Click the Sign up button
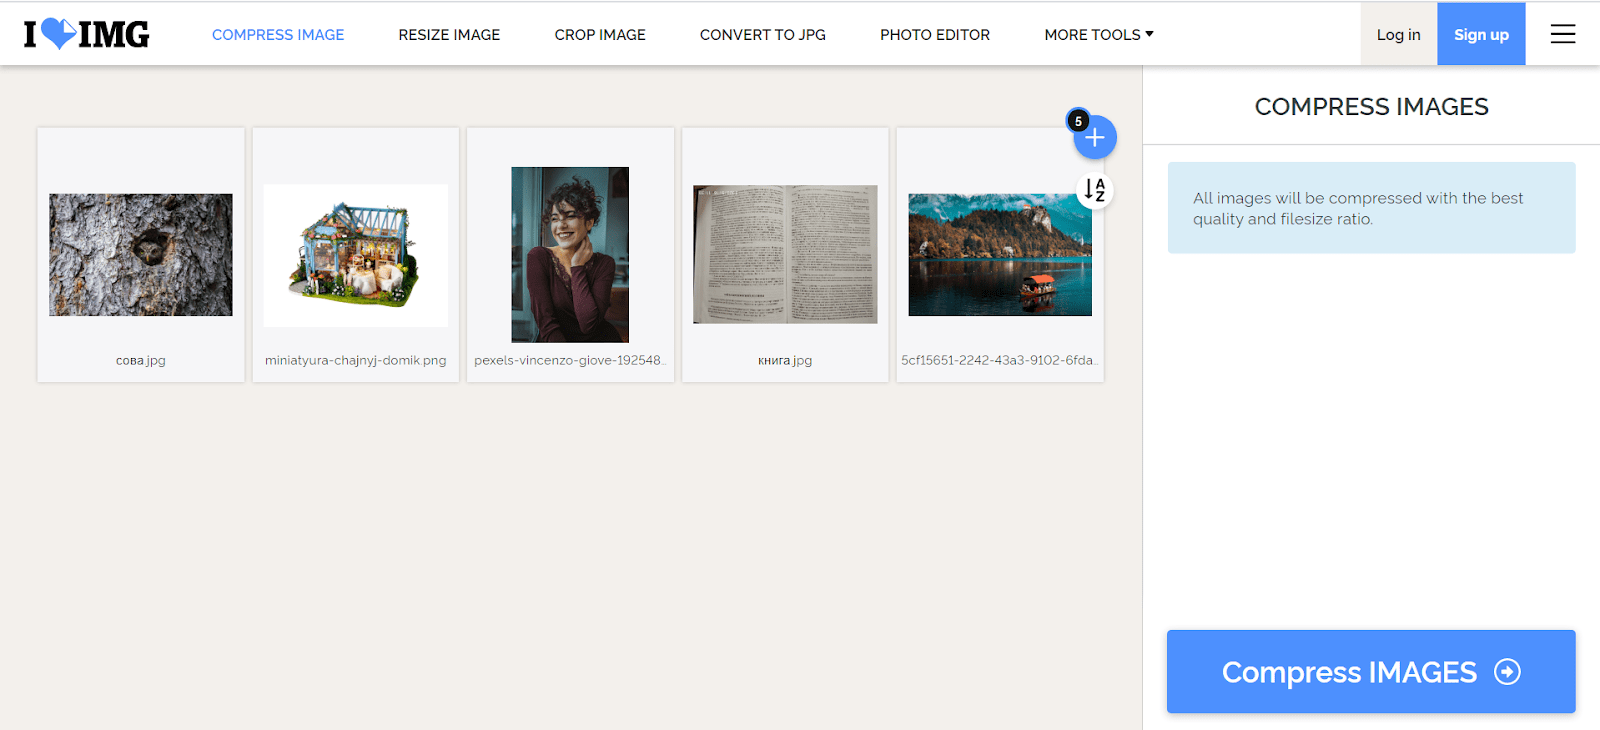 (x=1481, y=34)
